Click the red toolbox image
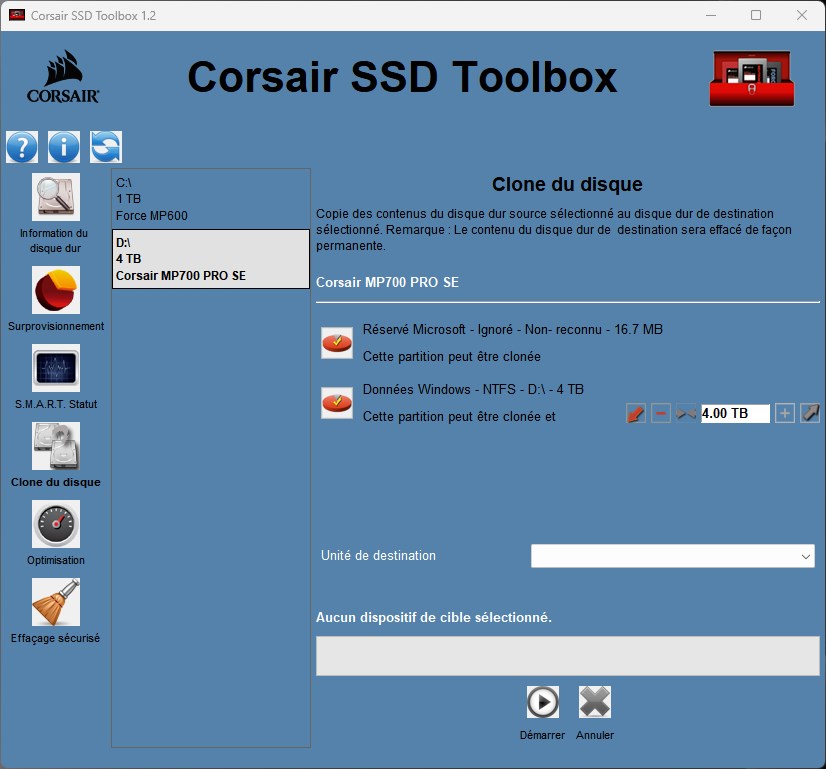 click(x=752, y=78)
